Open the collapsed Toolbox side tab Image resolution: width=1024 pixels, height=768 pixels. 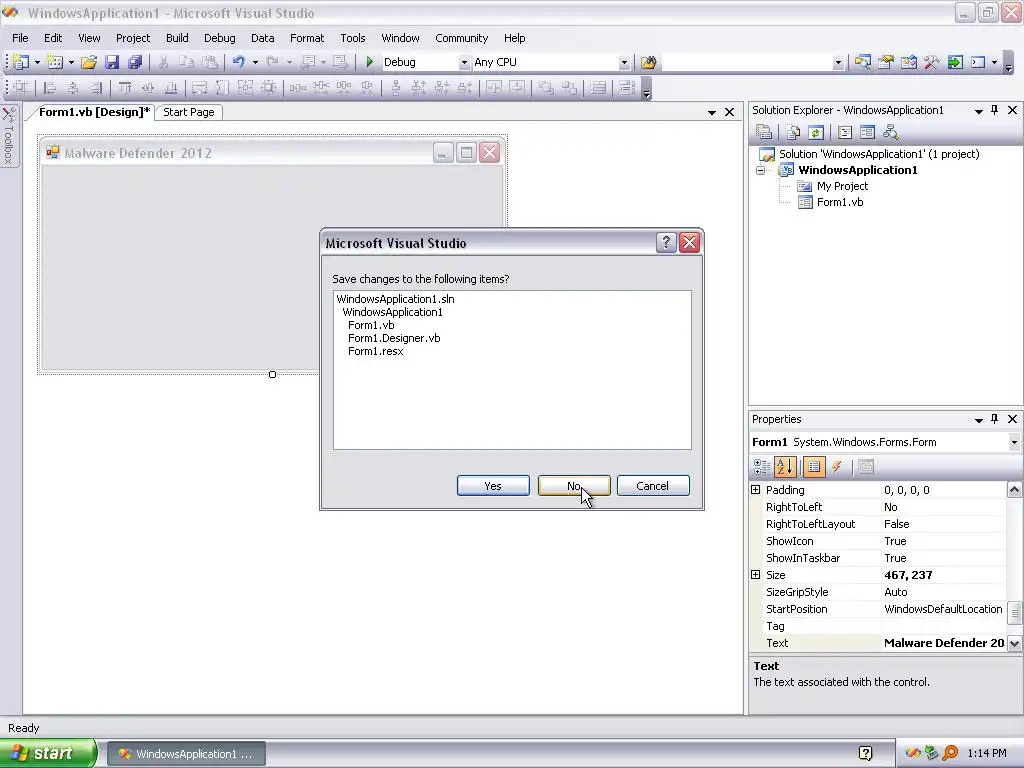coord(8,136)
